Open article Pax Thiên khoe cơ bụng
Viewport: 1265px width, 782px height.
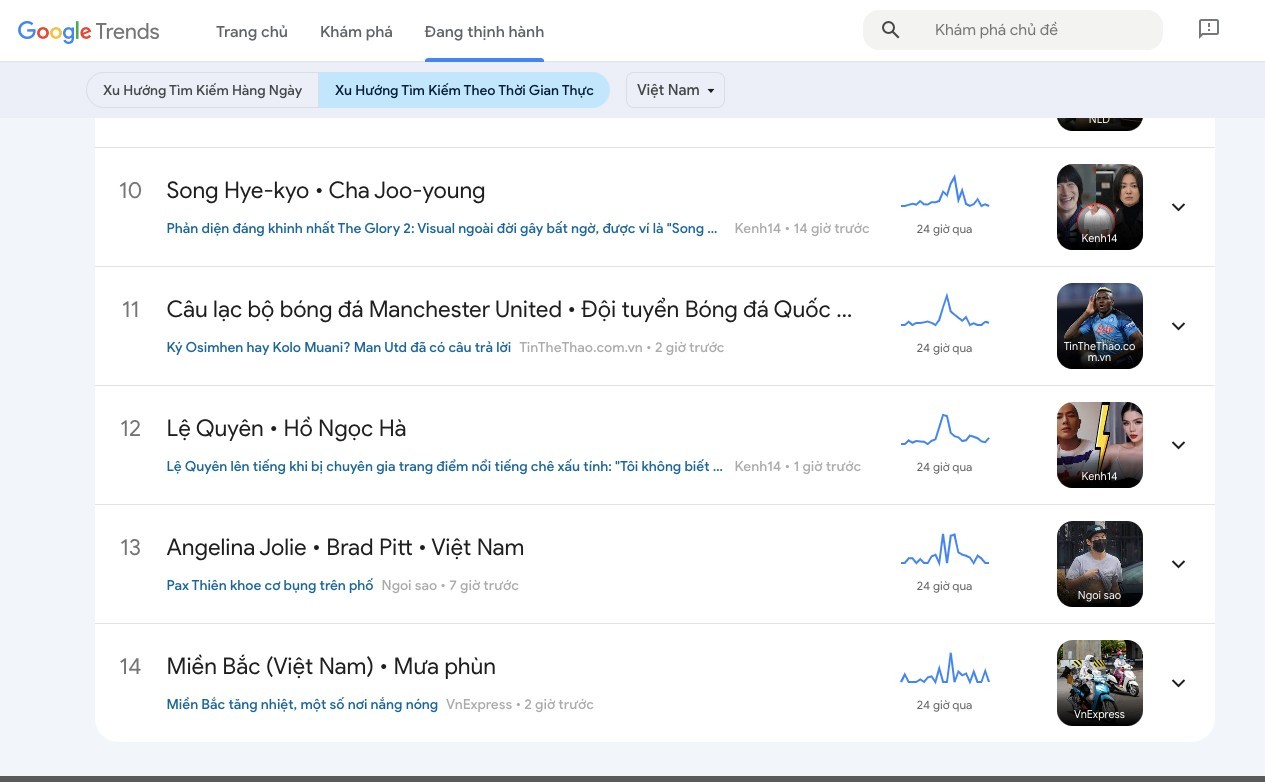coord(270,585)
